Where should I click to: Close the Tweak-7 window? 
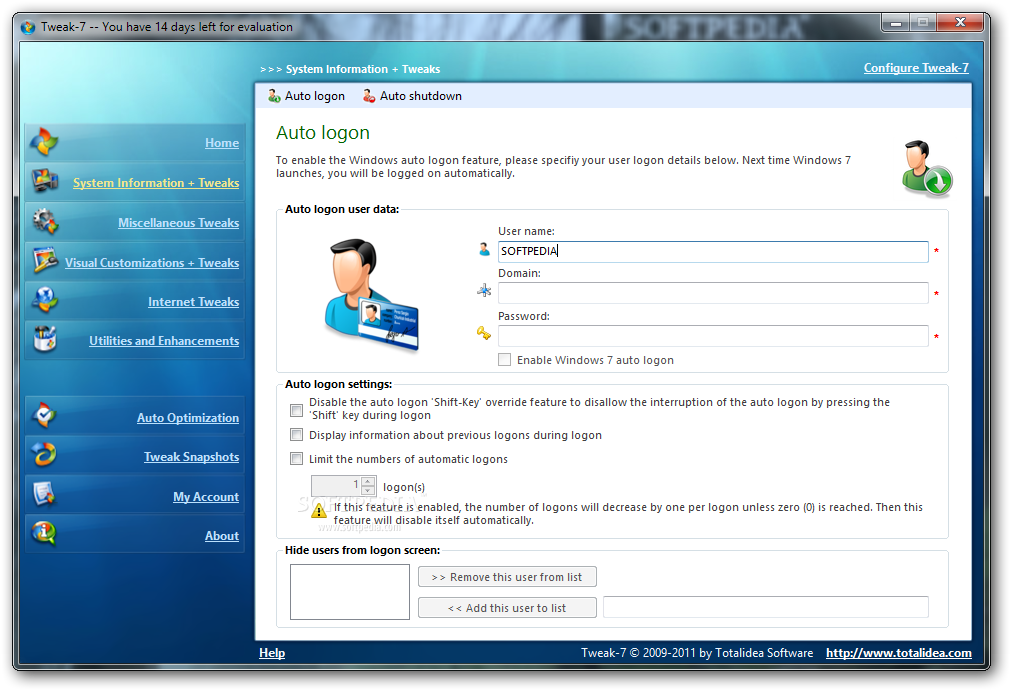pos(960,23)
